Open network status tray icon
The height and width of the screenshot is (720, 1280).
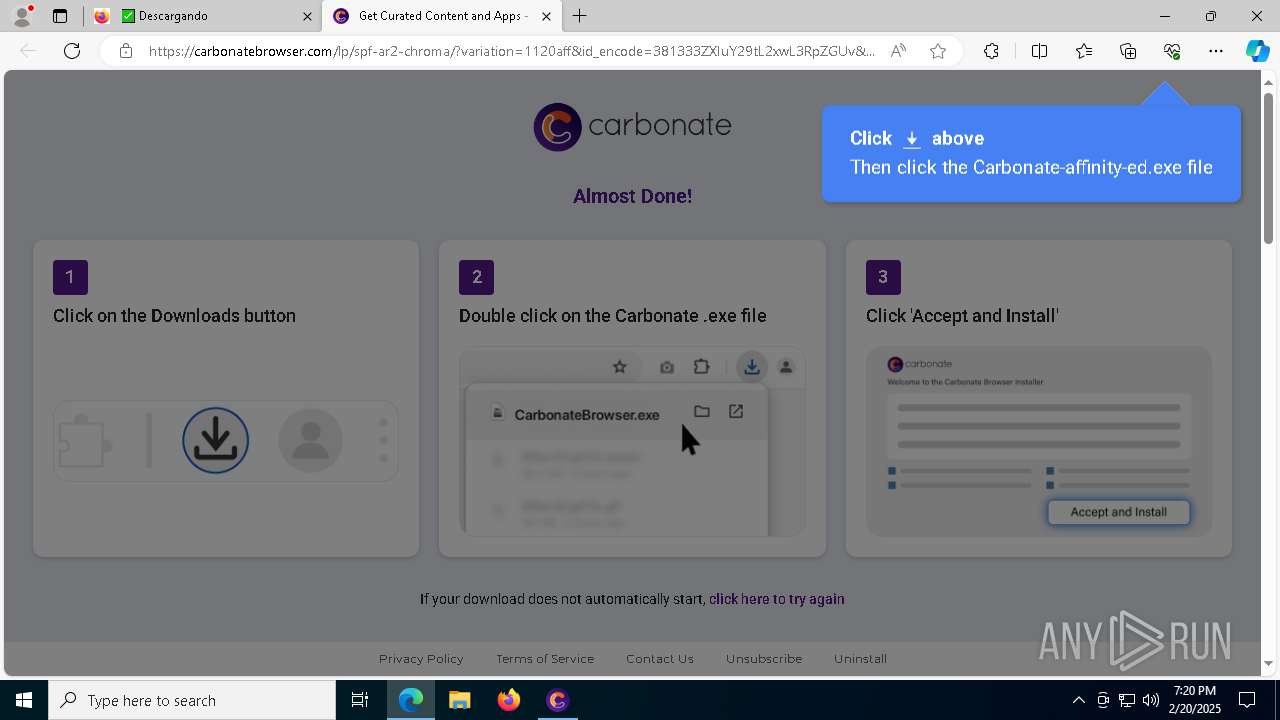click(1127, 700)
